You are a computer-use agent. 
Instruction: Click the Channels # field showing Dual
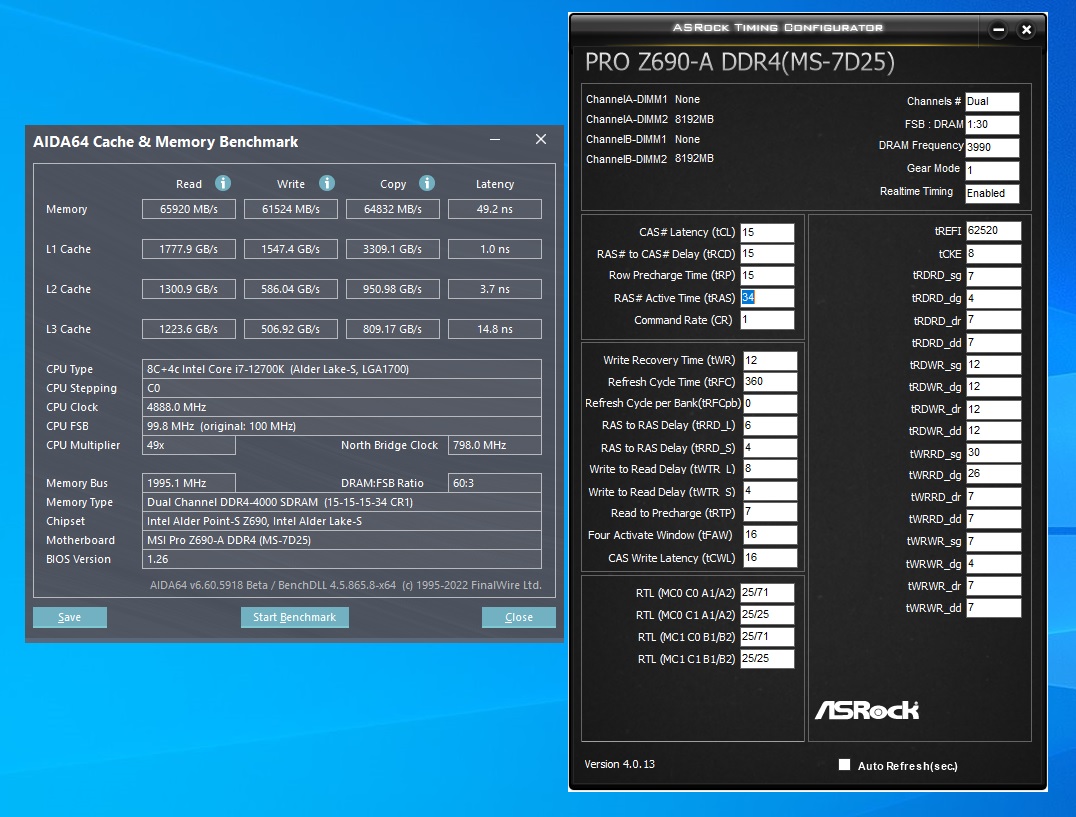(992, 102)
